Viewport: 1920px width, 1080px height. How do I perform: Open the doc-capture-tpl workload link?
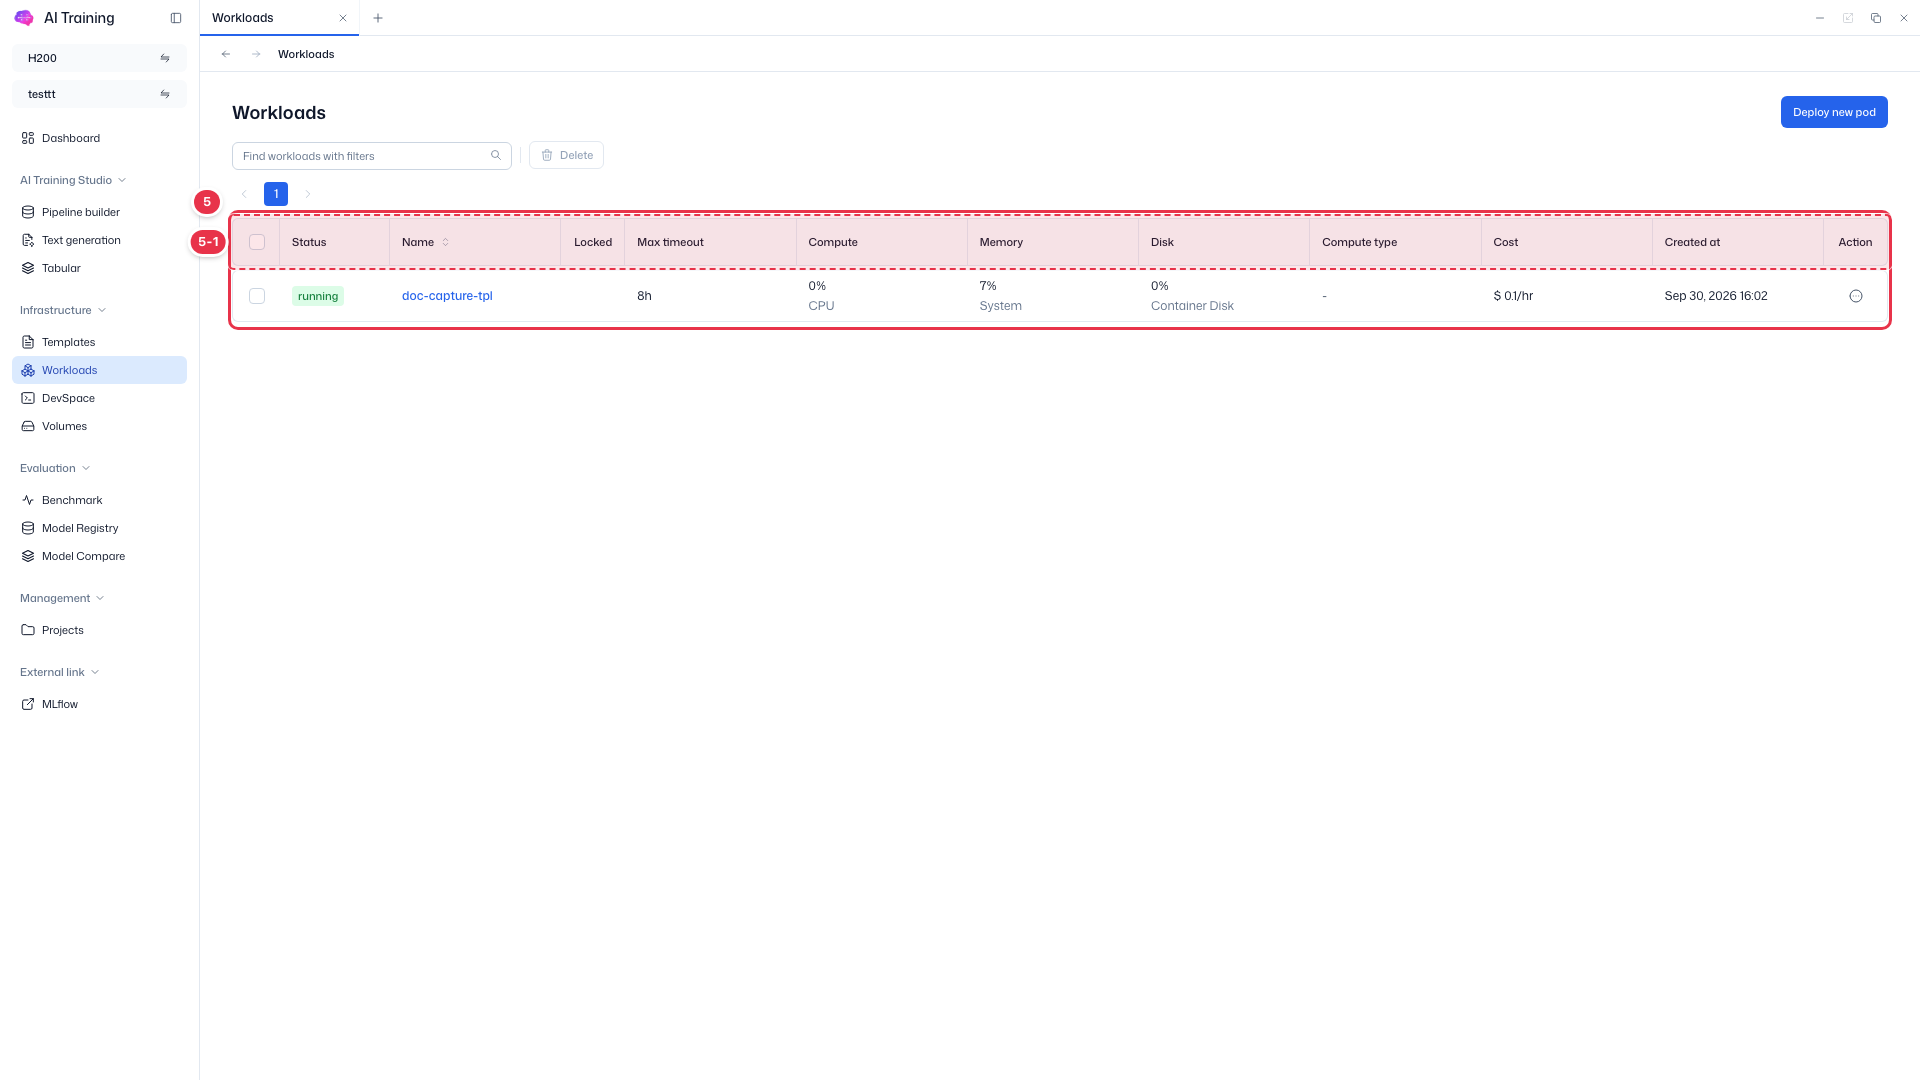(x=447, y=296)
